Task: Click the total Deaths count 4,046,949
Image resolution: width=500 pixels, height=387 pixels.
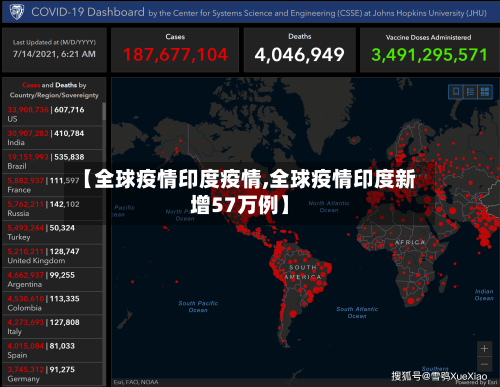Action: pos(299,55)
